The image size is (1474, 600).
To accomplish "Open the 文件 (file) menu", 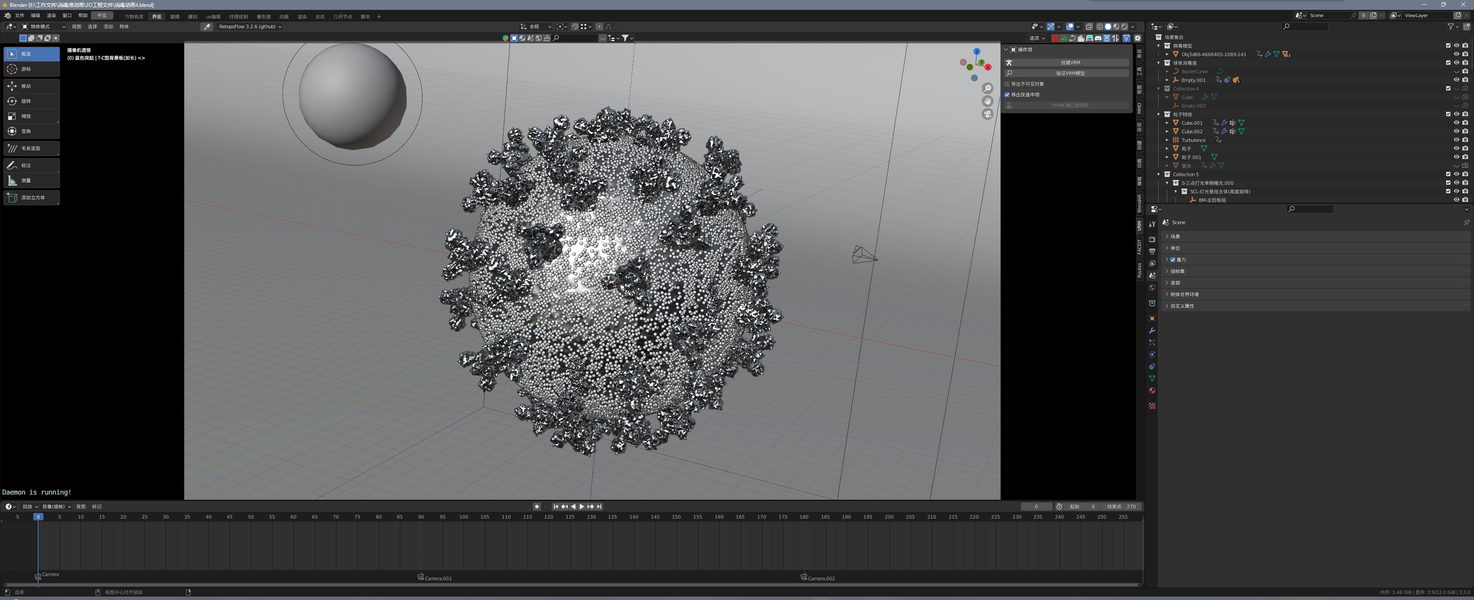I will (19, 16).
